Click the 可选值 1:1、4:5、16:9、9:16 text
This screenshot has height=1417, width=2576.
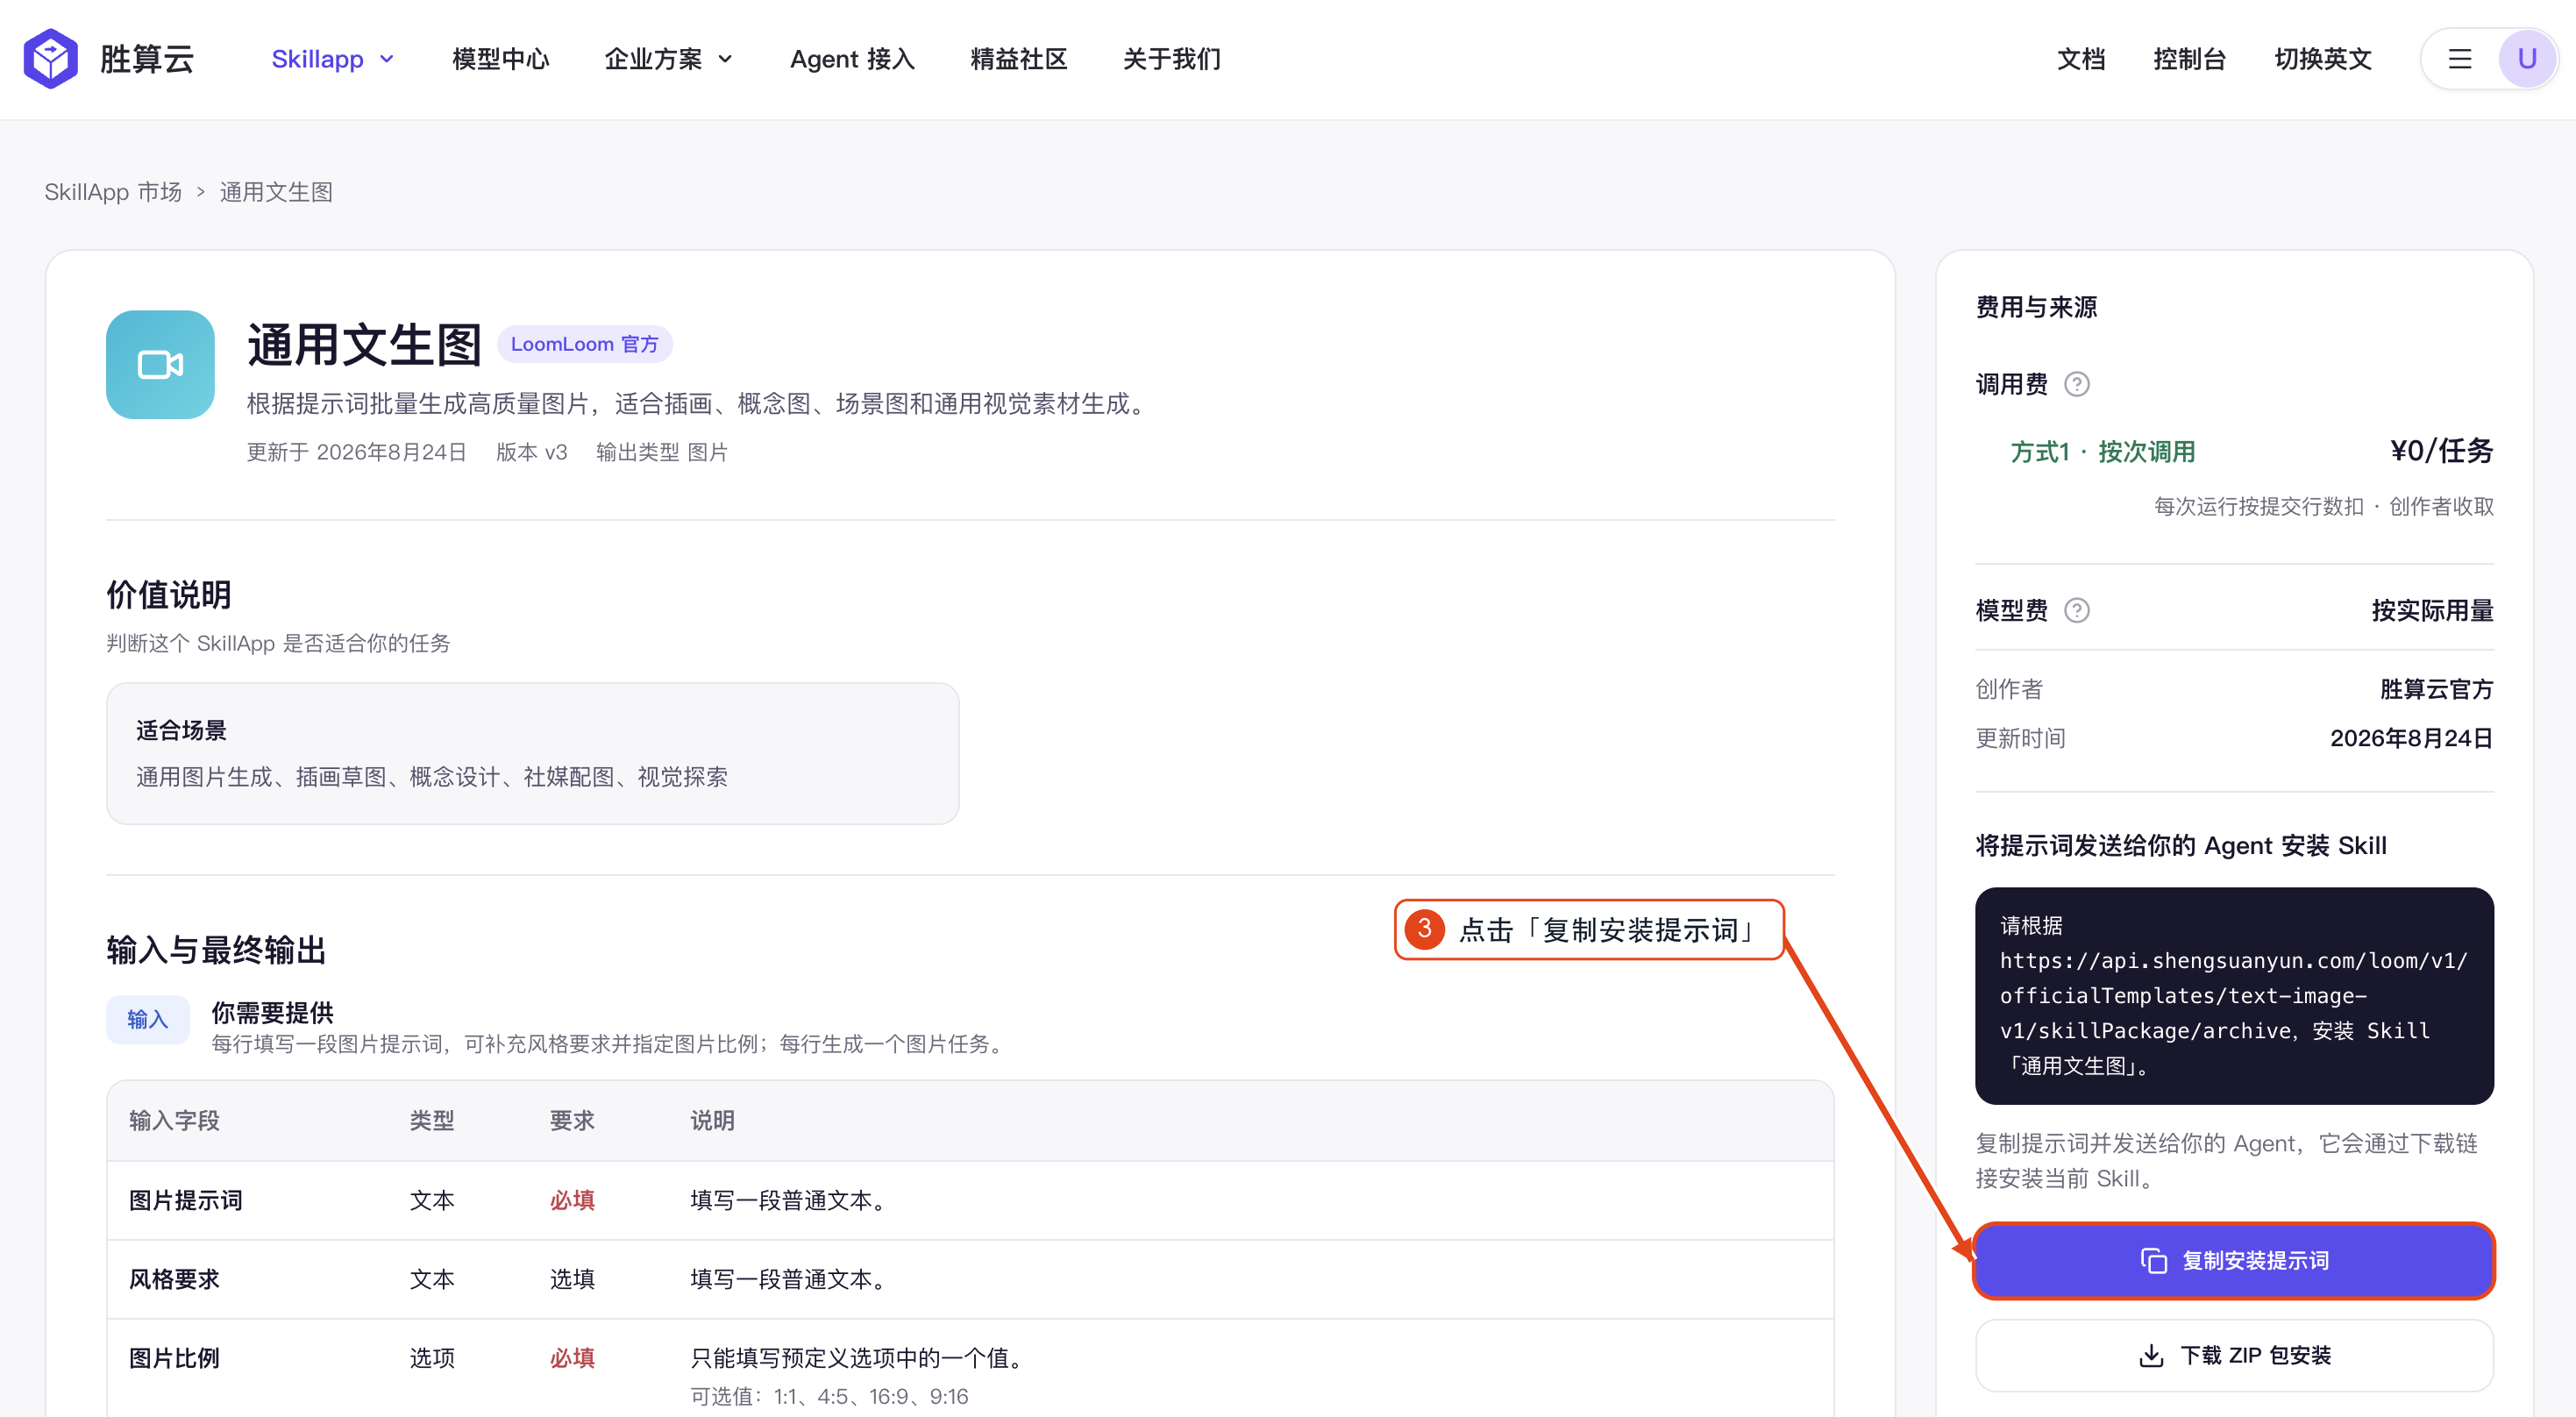(x=829, y=1396)
